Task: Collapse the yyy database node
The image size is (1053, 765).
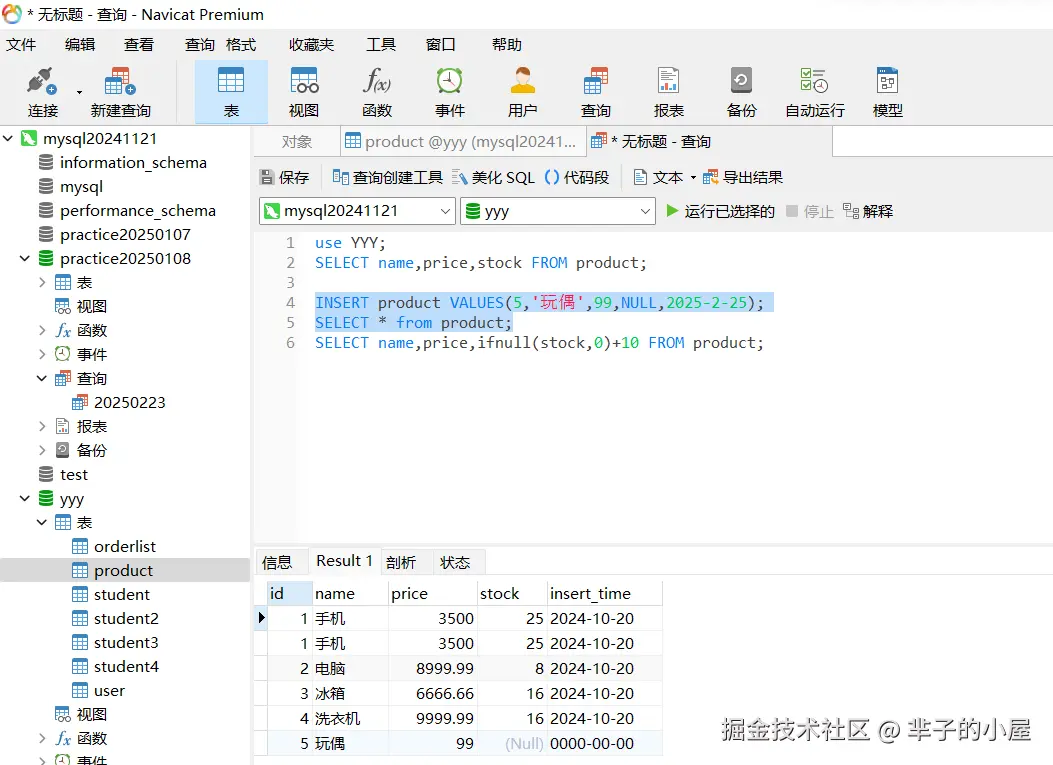Action: (25, 498)
